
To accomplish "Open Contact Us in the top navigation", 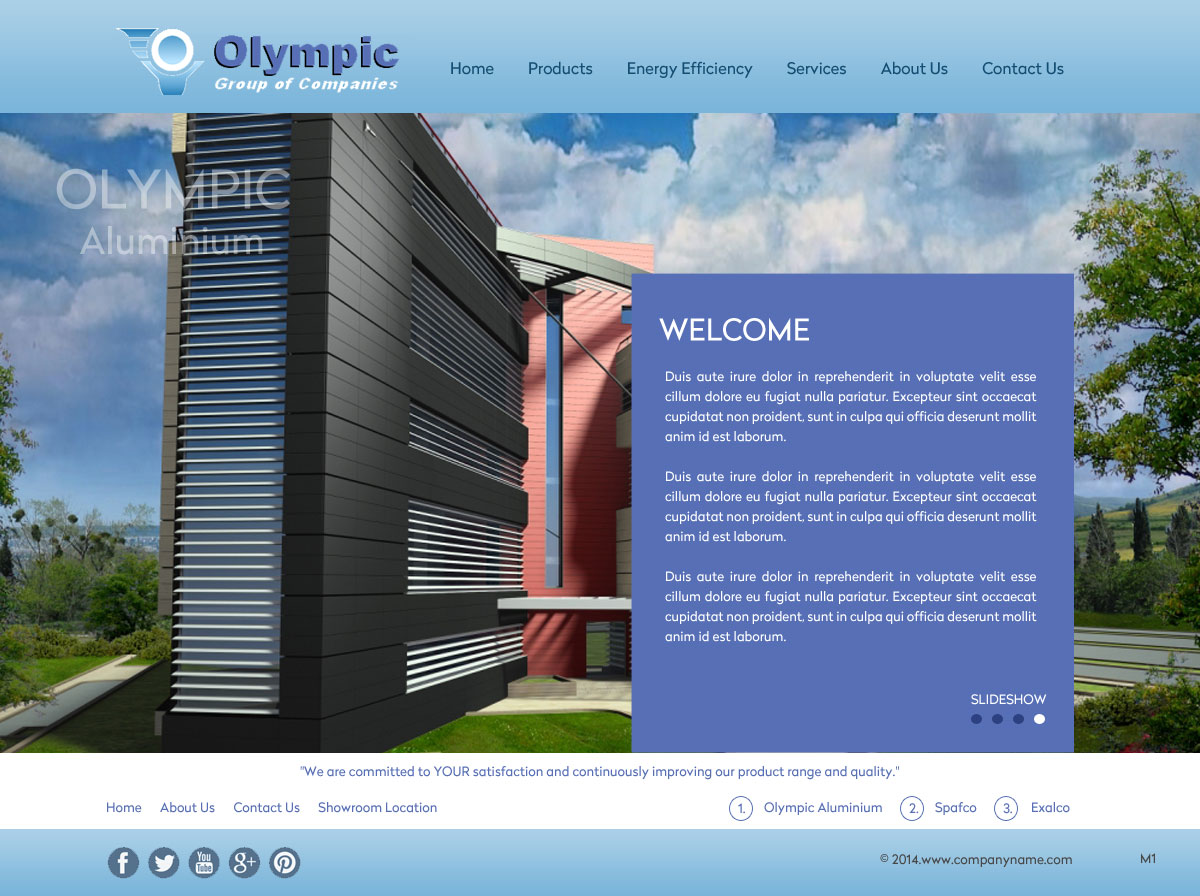I will tap(1023, 69).
